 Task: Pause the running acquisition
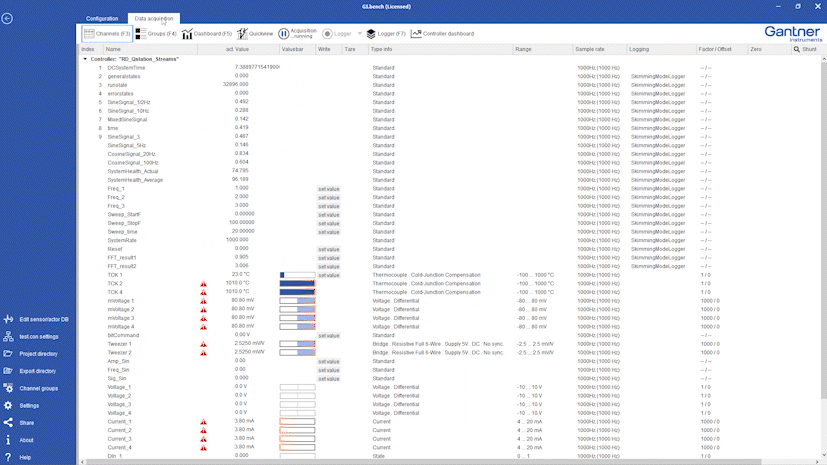[x=284, y=34]
